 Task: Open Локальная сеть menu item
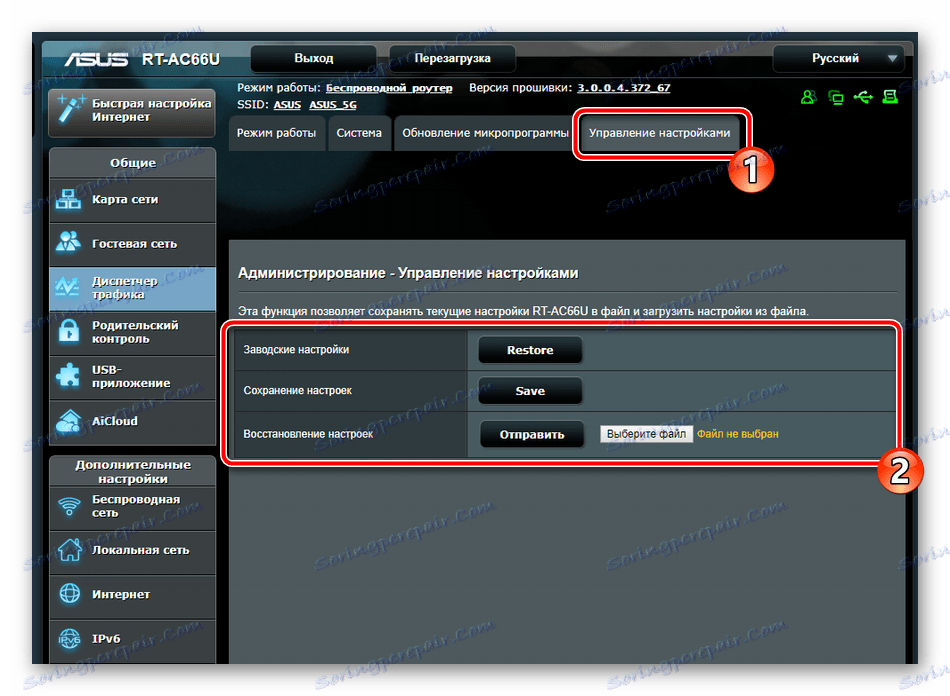coord(133,551)
